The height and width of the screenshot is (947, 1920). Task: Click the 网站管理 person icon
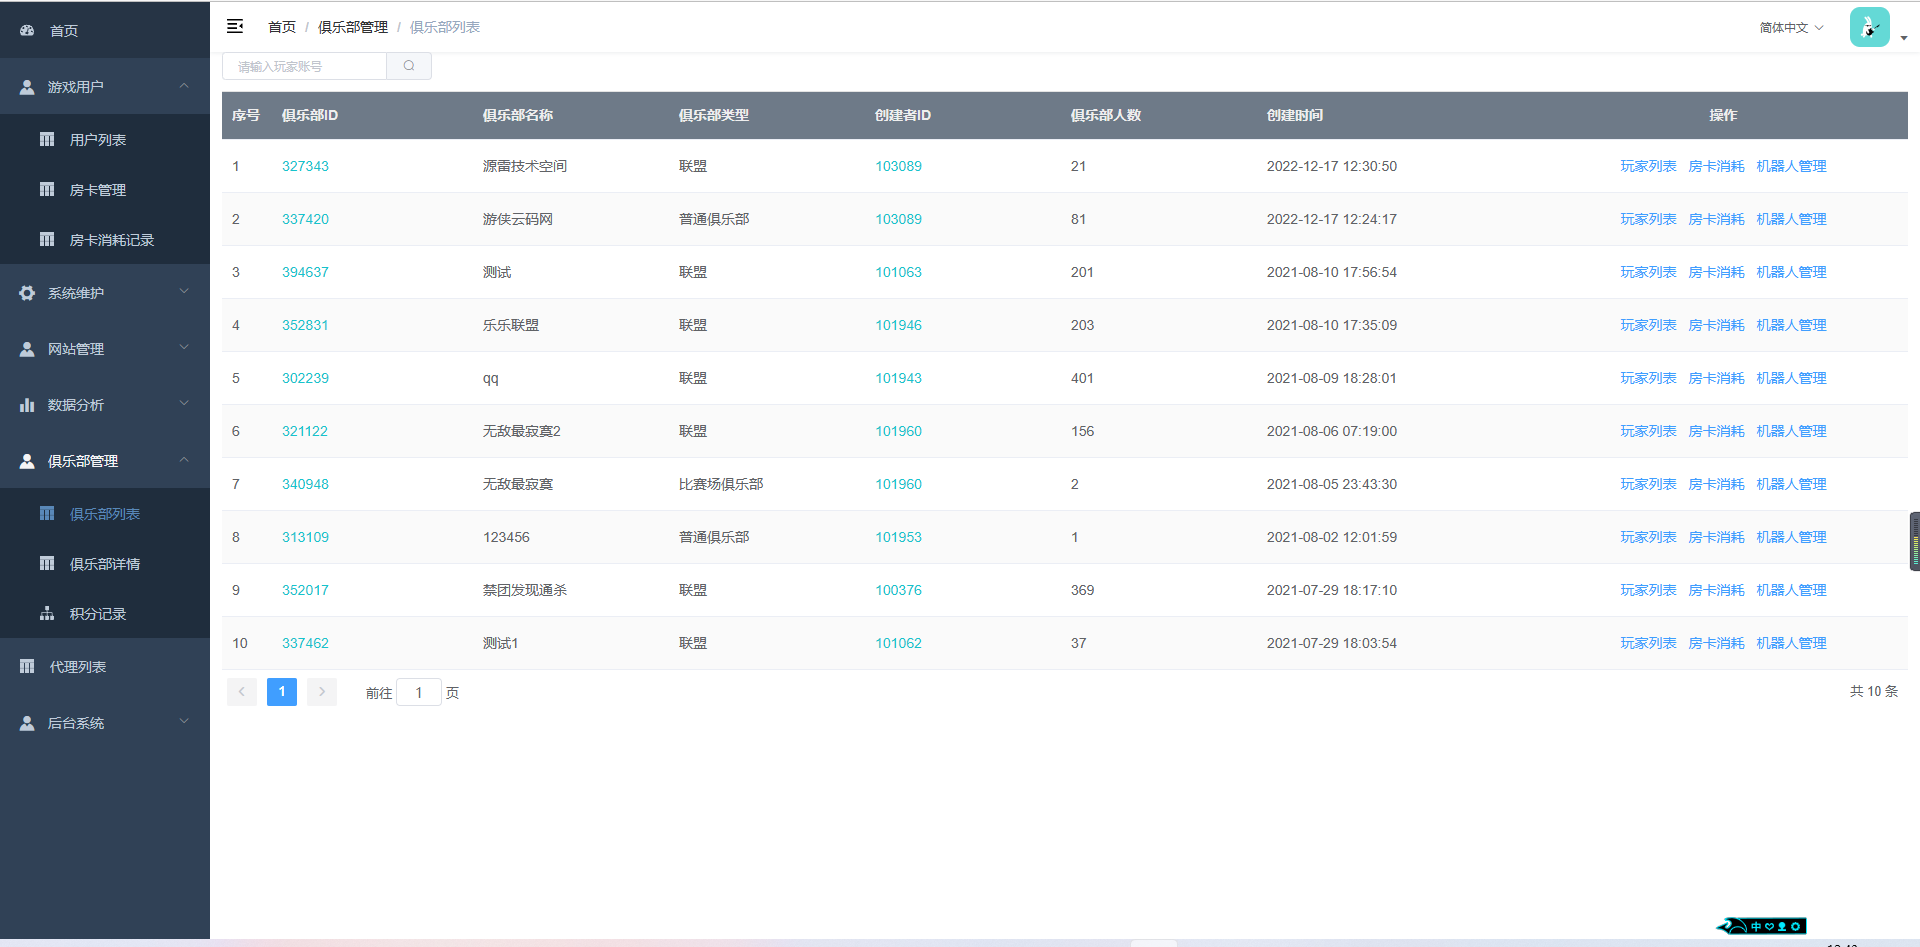(x=27, y=349)
